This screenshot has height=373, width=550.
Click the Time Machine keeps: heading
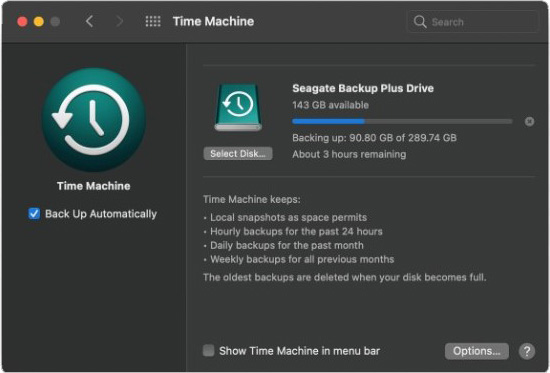click(251, 200)
